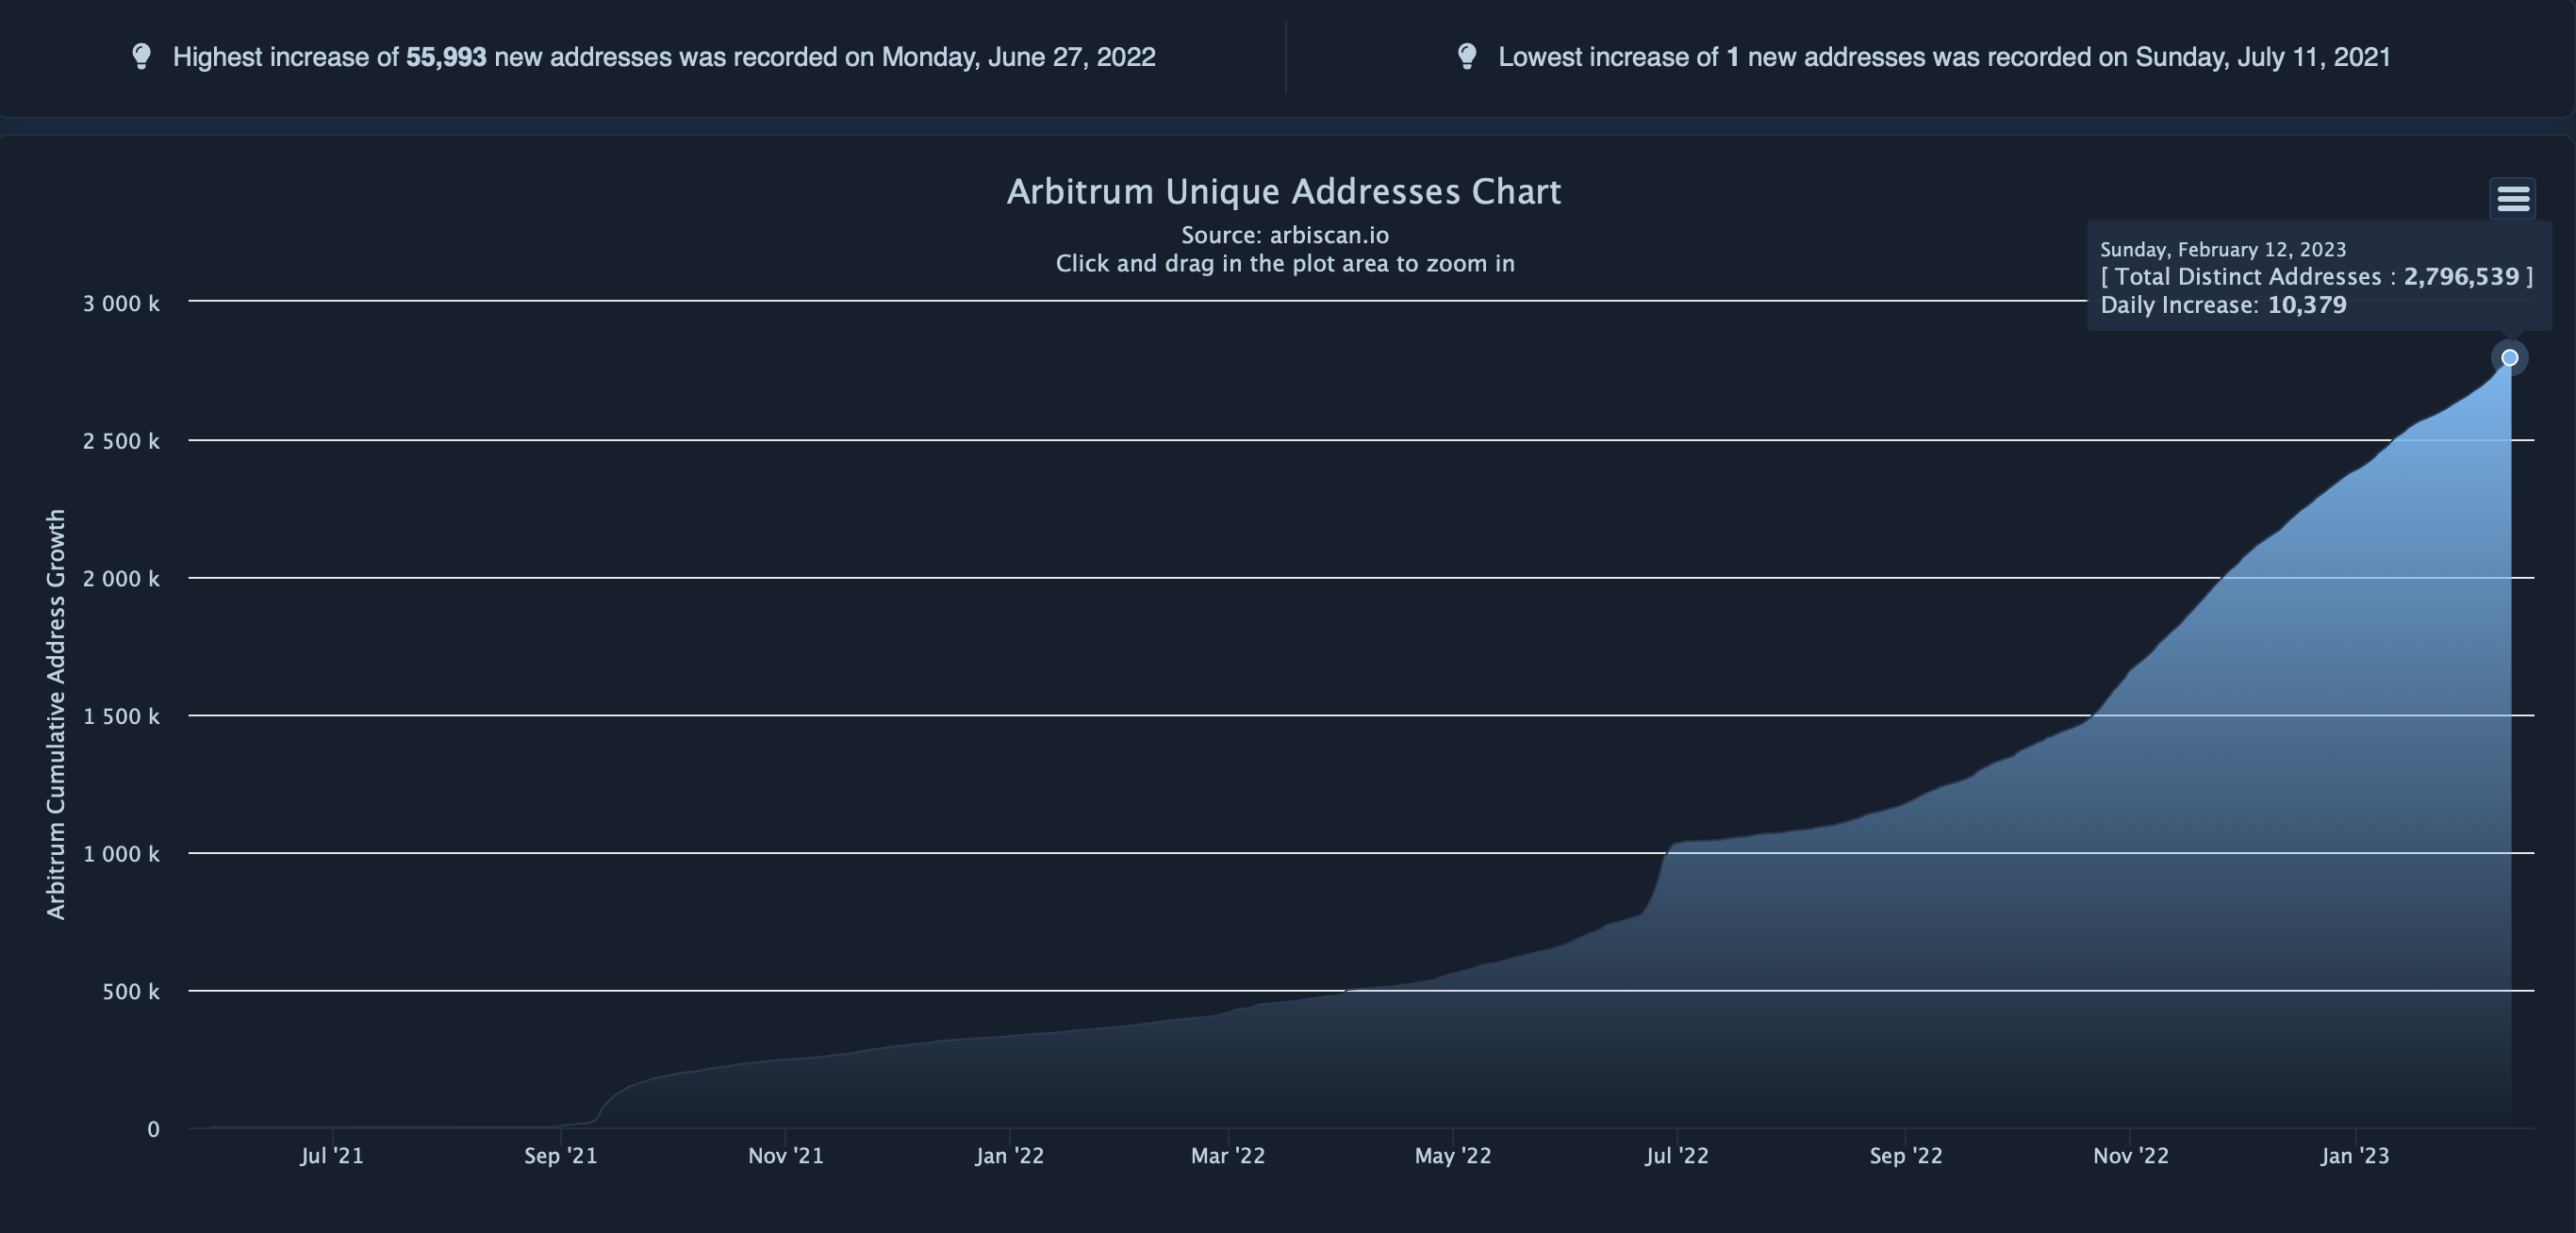
Task: Click the lightbulb icon beside Lowest increase
Action: click(x=1467, y=56)
